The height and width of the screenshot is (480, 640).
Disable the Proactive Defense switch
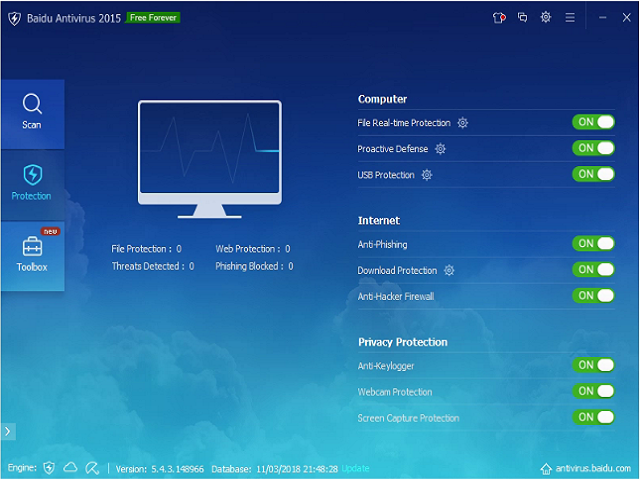click(593, 148)
